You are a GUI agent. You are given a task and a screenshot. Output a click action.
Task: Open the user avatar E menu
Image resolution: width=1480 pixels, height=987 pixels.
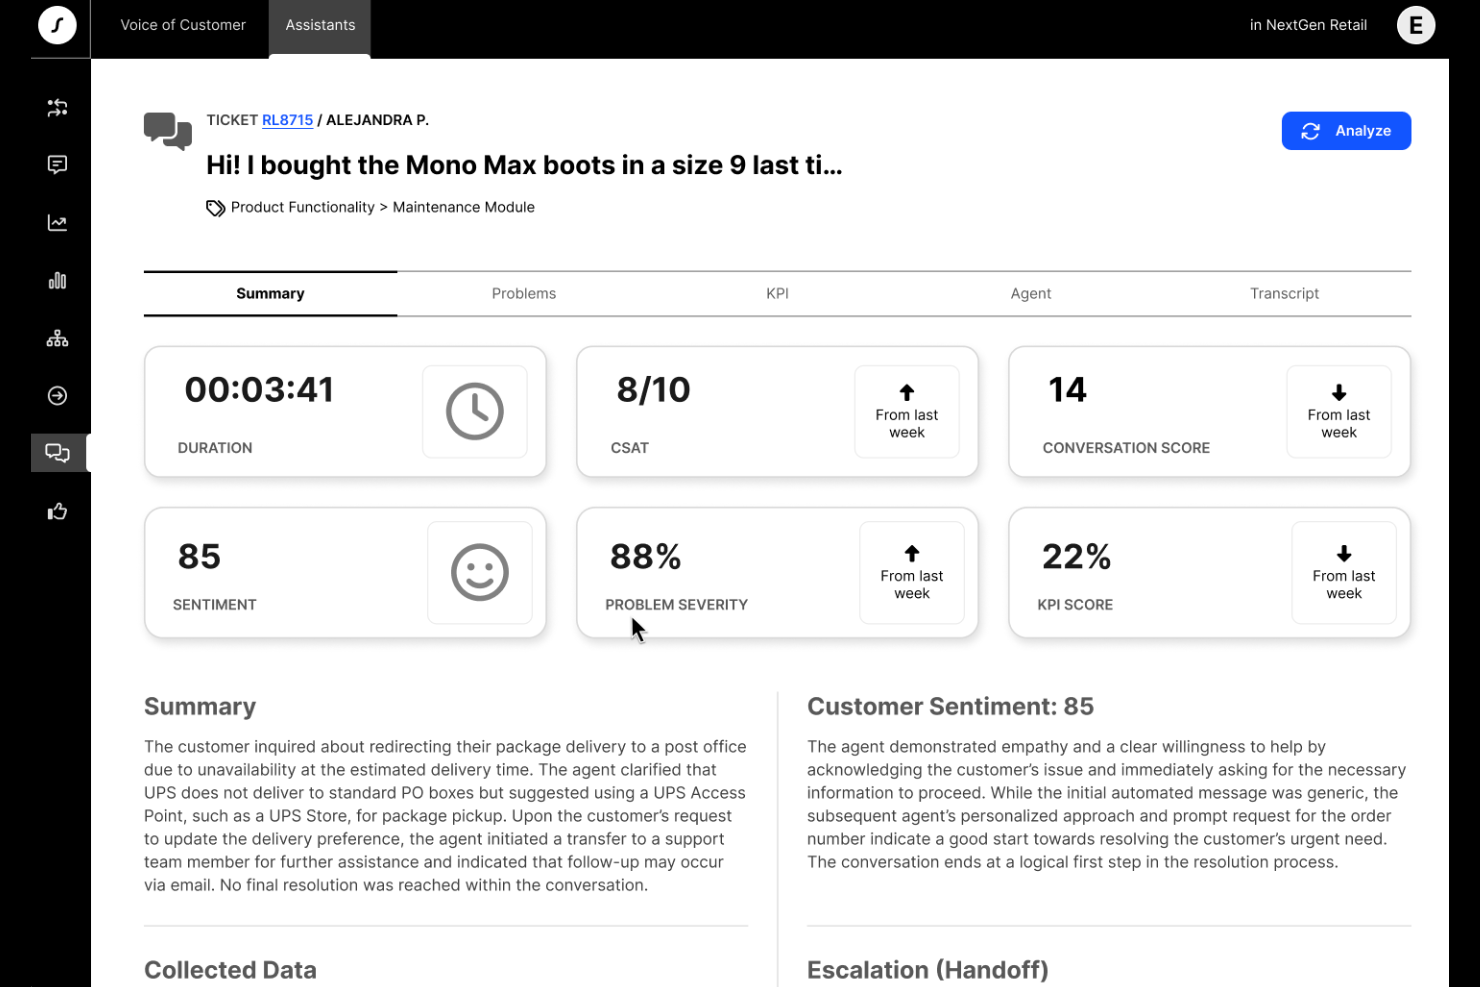click(1415, 26)
